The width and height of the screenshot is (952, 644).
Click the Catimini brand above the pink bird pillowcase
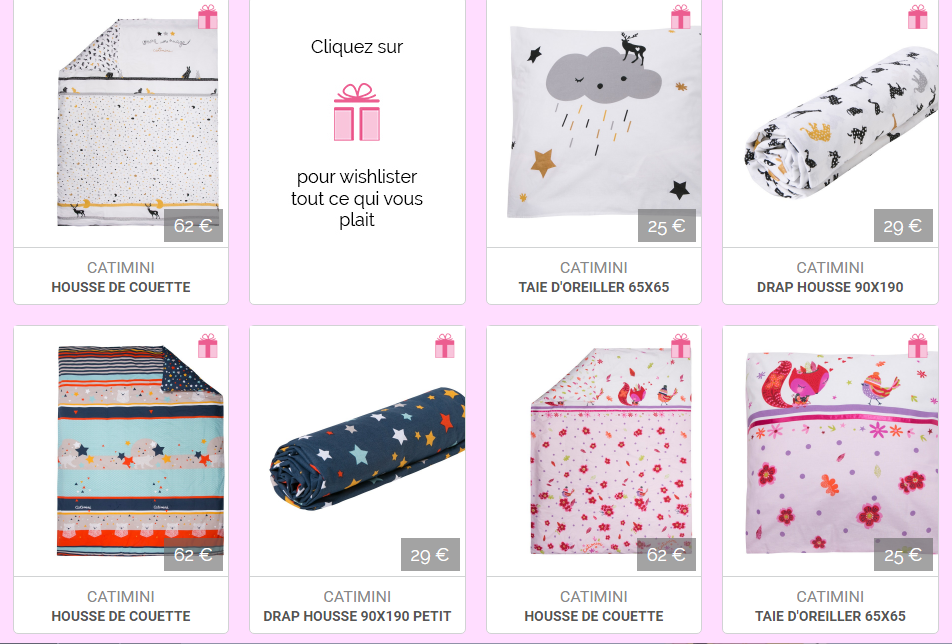pos(830,597)
